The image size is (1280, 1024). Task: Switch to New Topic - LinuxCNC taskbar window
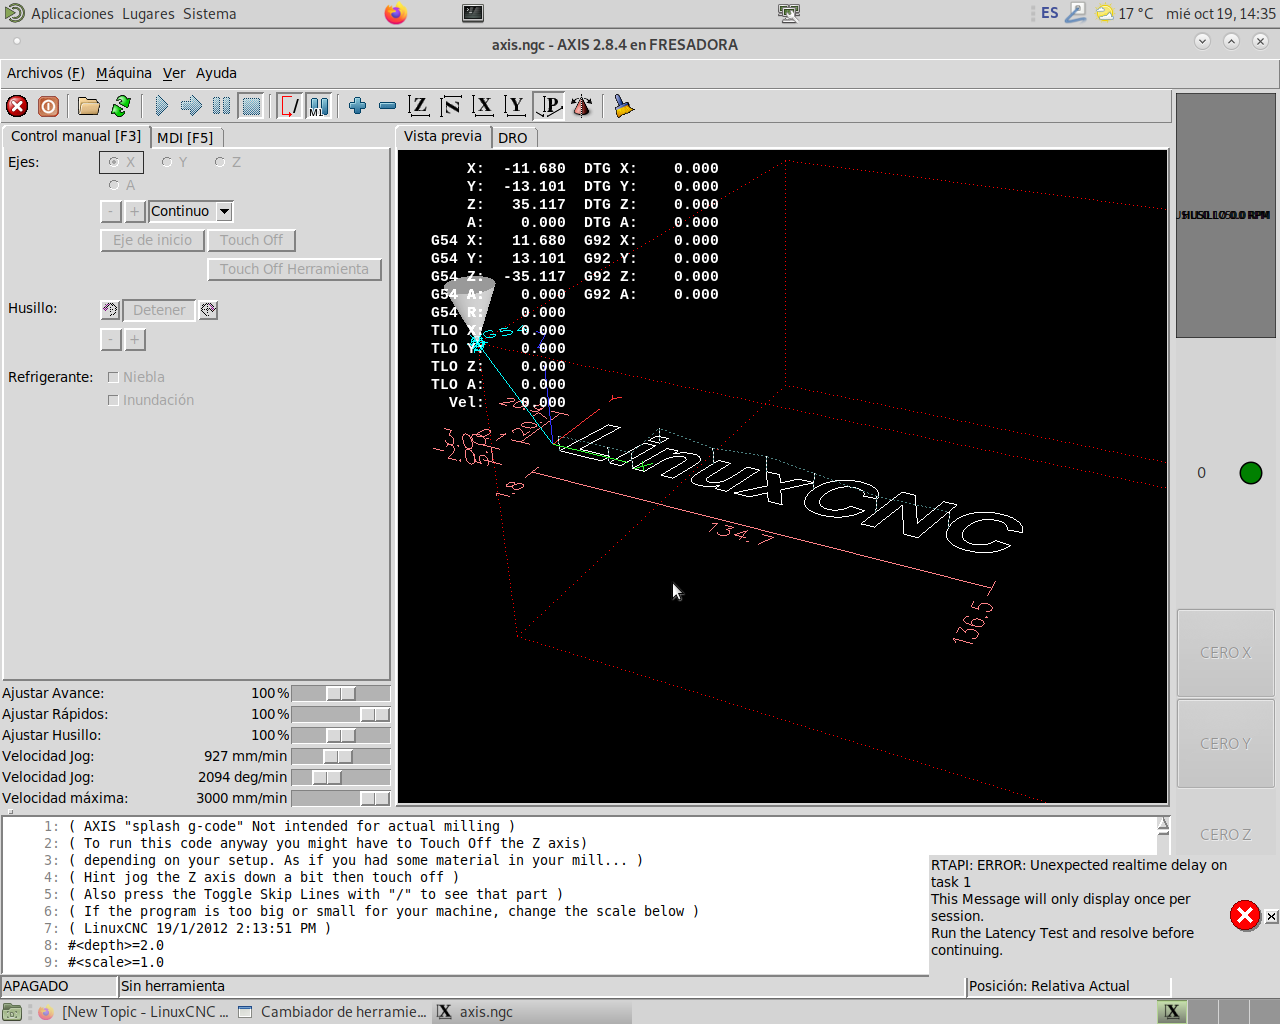[134, 1012]
